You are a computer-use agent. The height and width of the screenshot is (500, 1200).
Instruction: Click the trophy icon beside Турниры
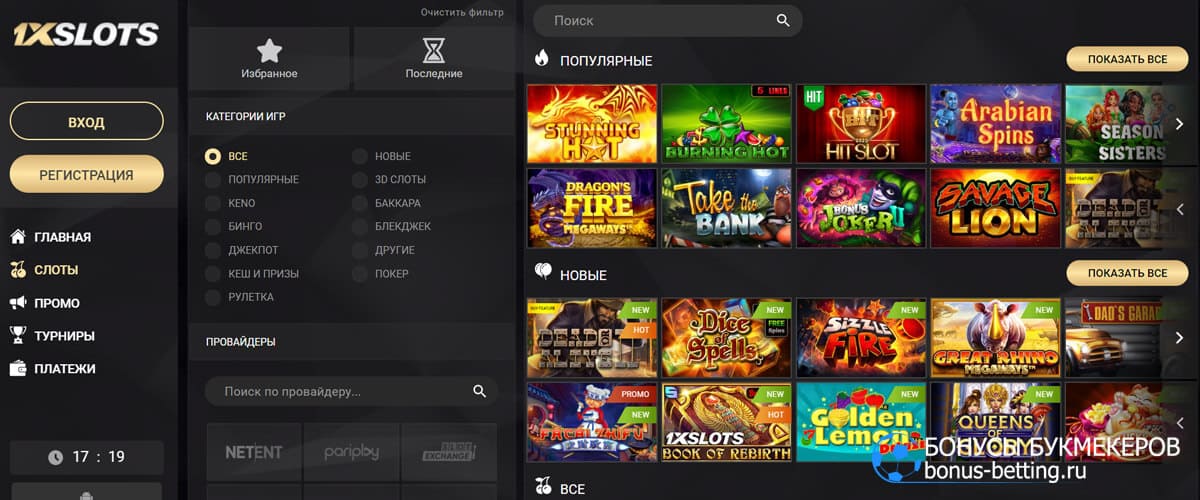tap(18, 336)
